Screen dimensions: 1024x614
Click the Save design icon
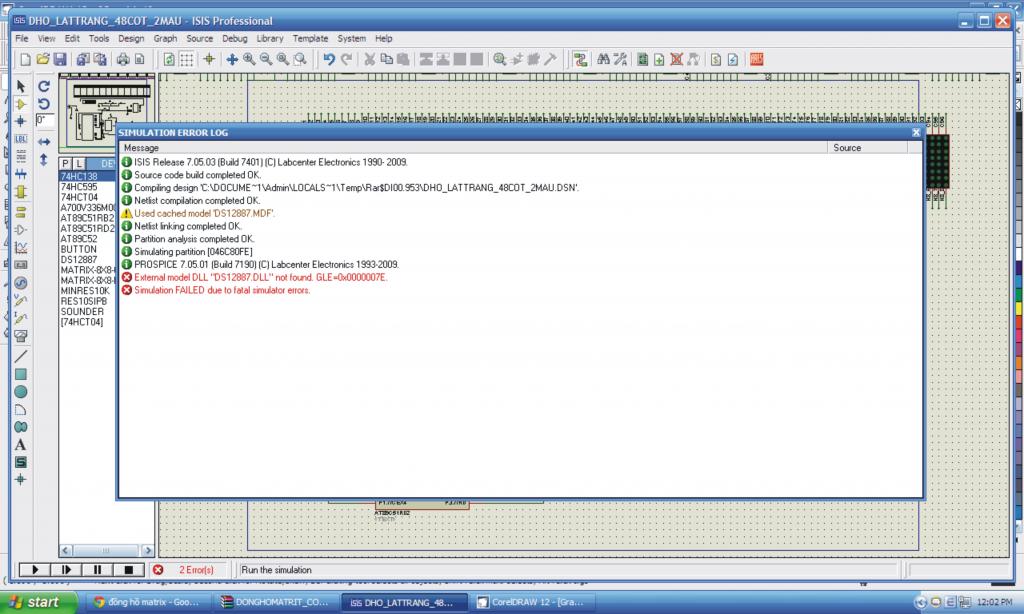tap(60, 60)
